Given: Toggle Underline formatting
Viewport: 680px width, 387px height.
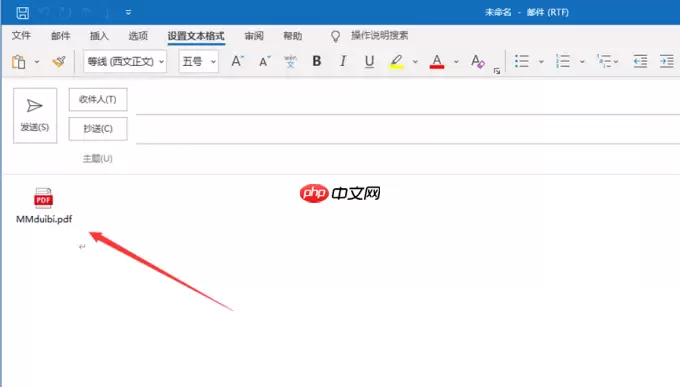Looking at the screenshot, I should [369, 62].
